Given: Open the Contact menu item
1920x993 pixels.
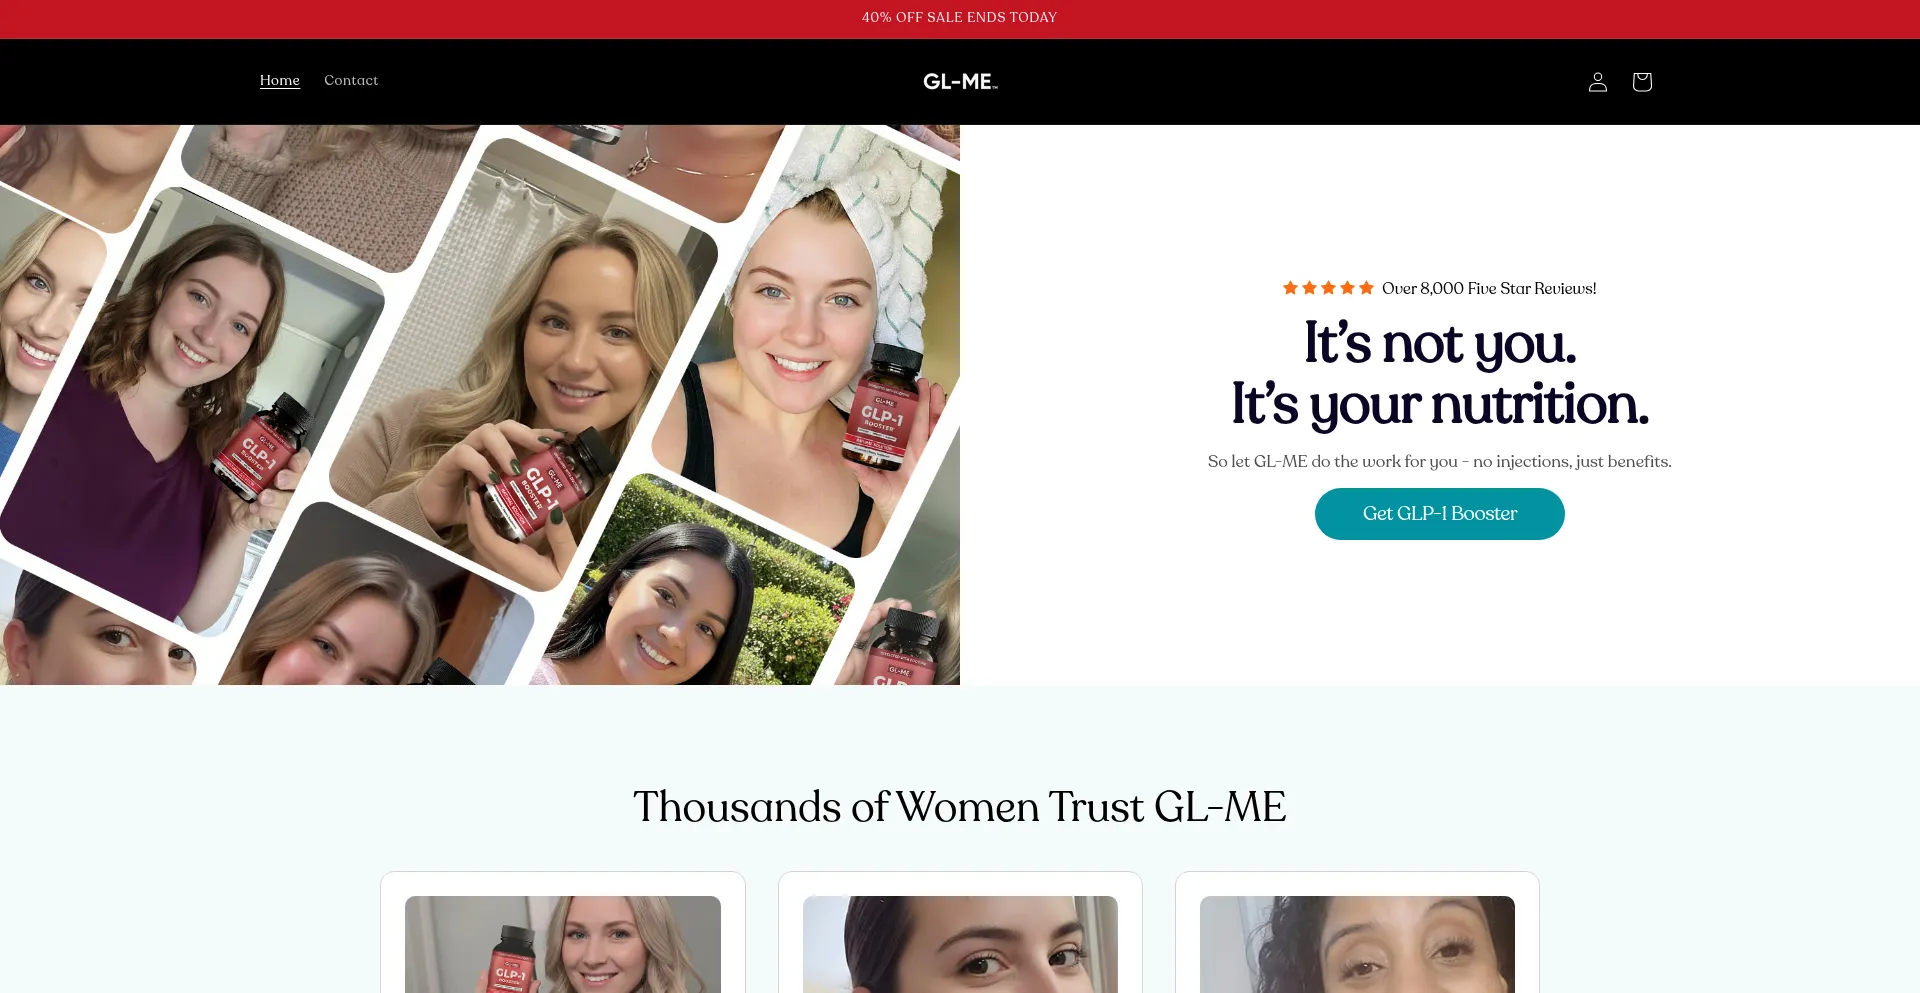Looking at the screenshot, I should (x=351, y=80).
